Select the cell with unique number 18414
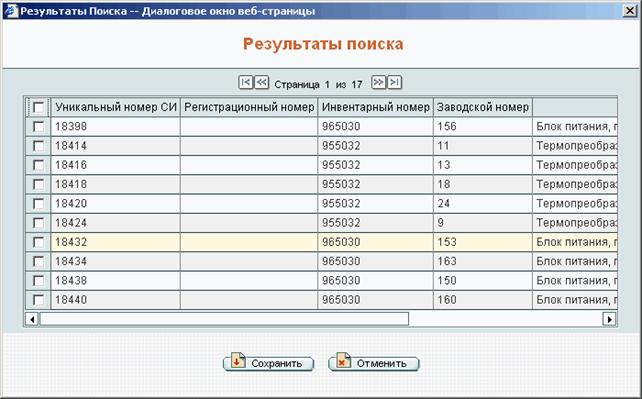The width and height of the screenshot is (642, 399). click(x=115, y=146)
